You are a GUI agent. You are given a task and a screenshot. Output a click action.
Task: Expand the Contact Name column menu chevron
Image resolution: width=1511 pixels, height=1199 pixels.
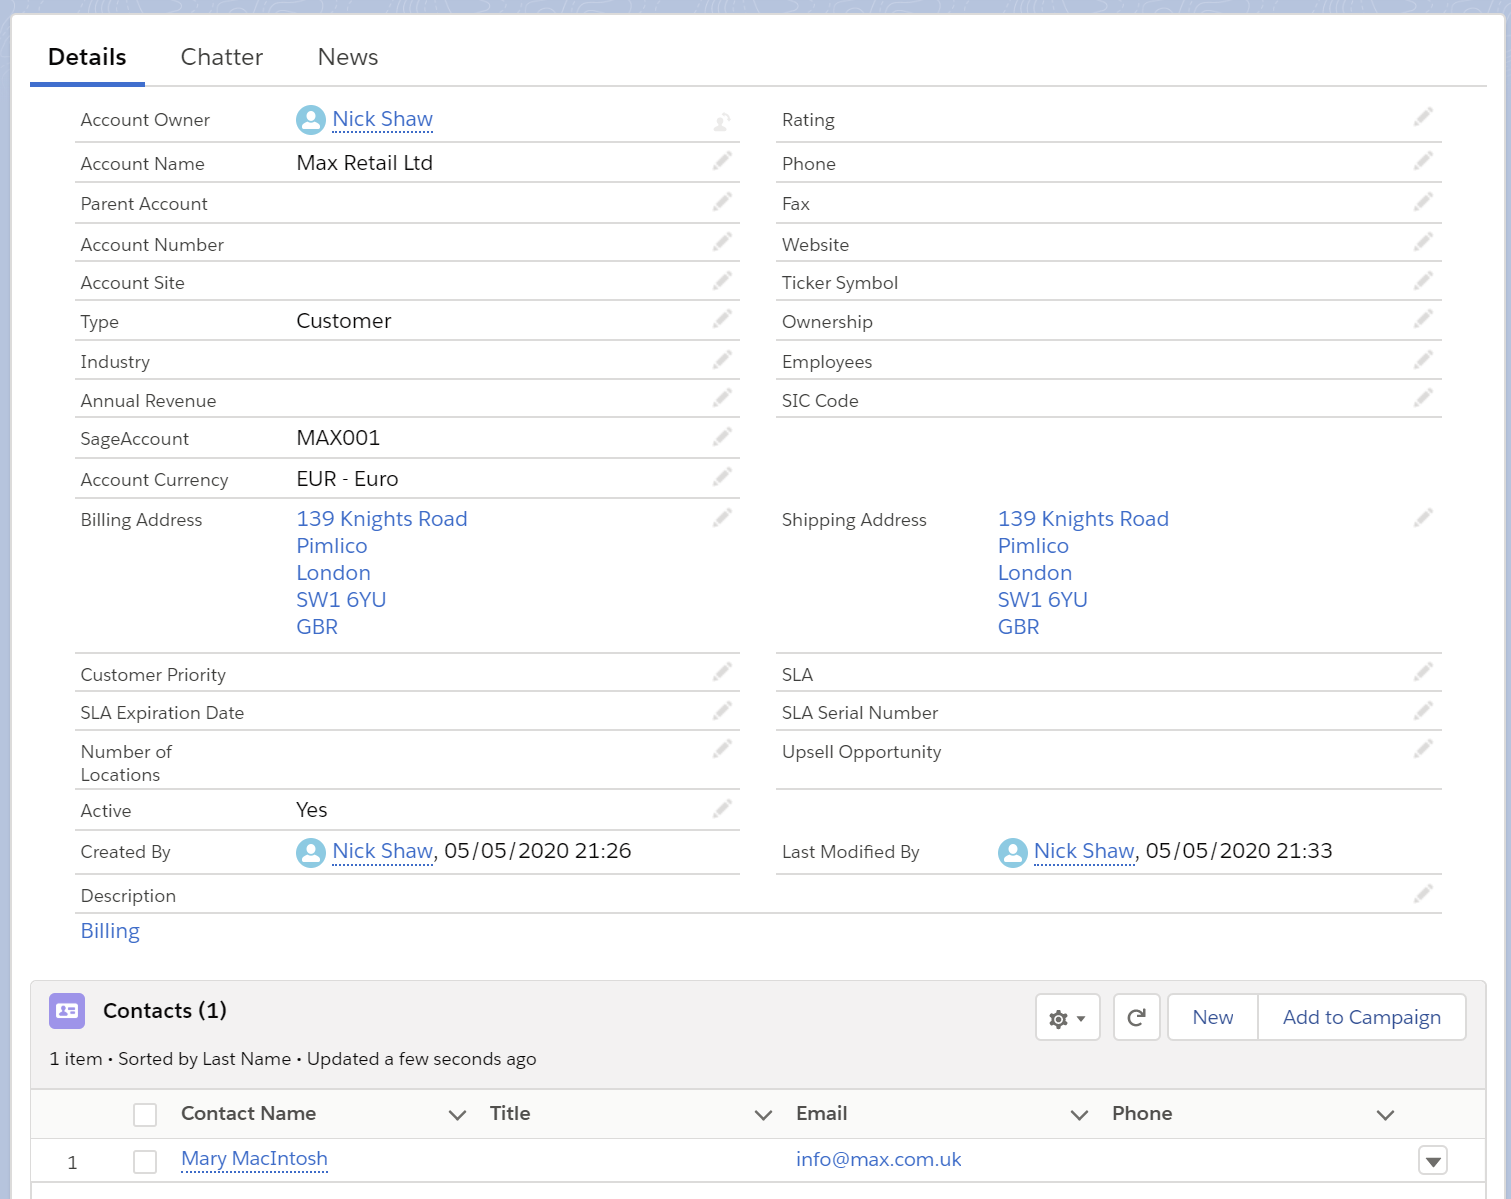tap(457, 1115)
